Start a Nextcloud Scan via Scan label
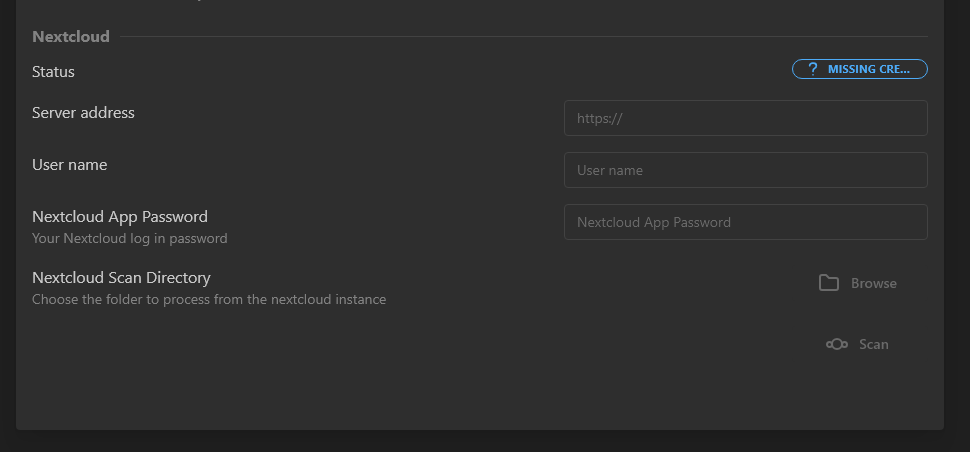The image size is (970, 452). coord(873,344)
